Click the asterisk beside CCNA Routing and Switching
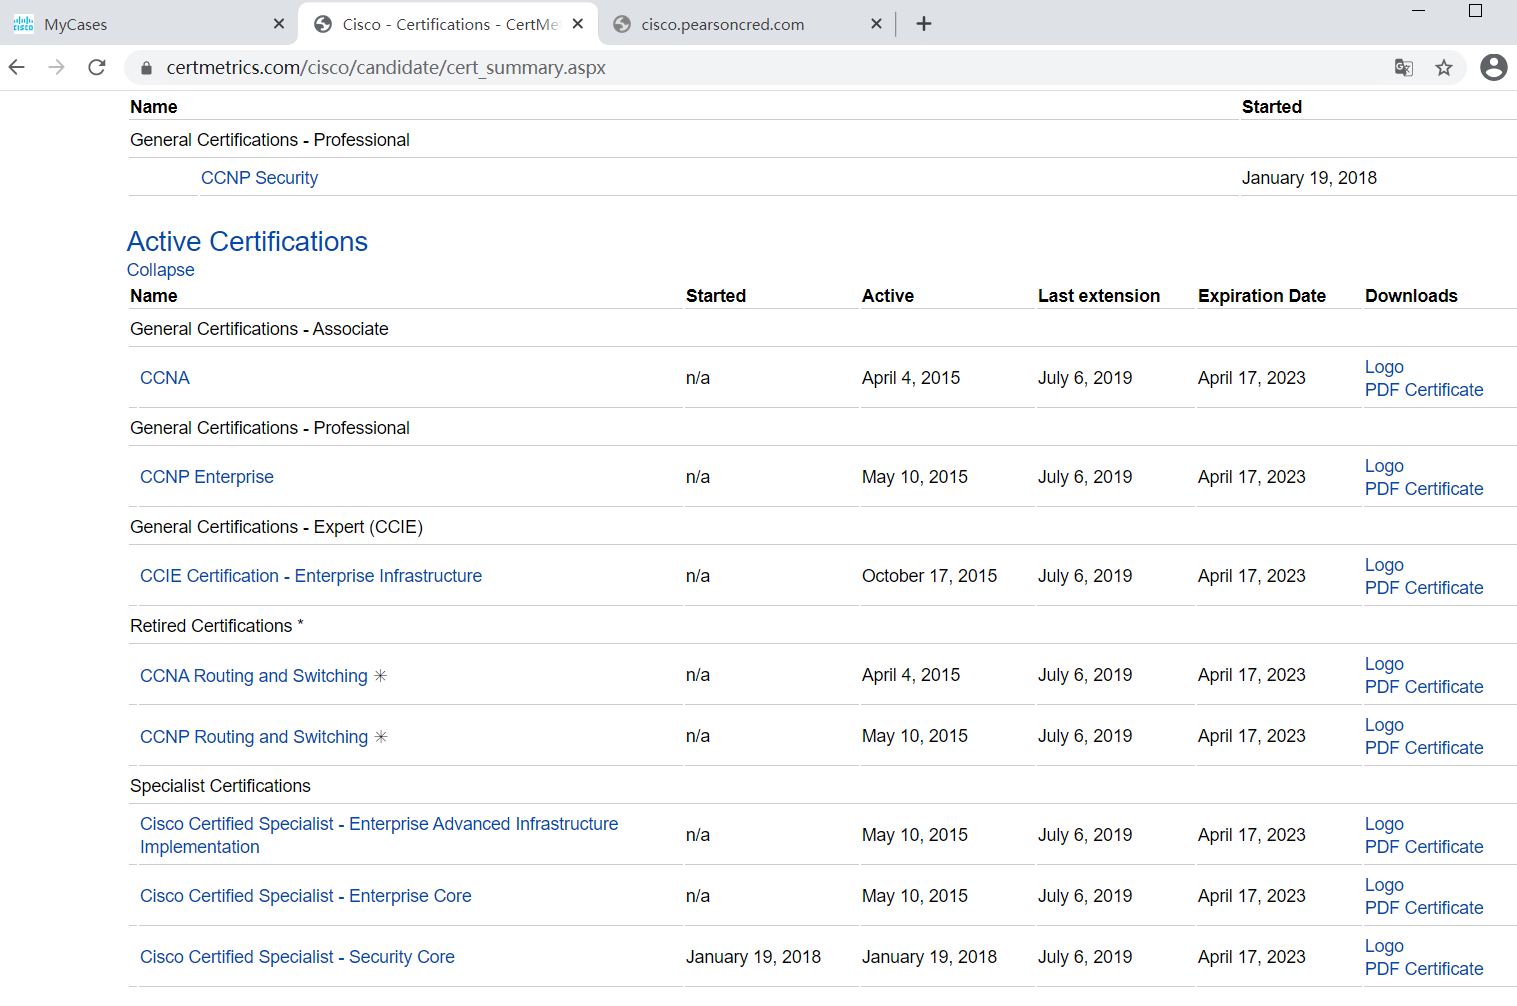Image resolution: width=1517 pixels, height=1006 pixels. pos(380,676)
